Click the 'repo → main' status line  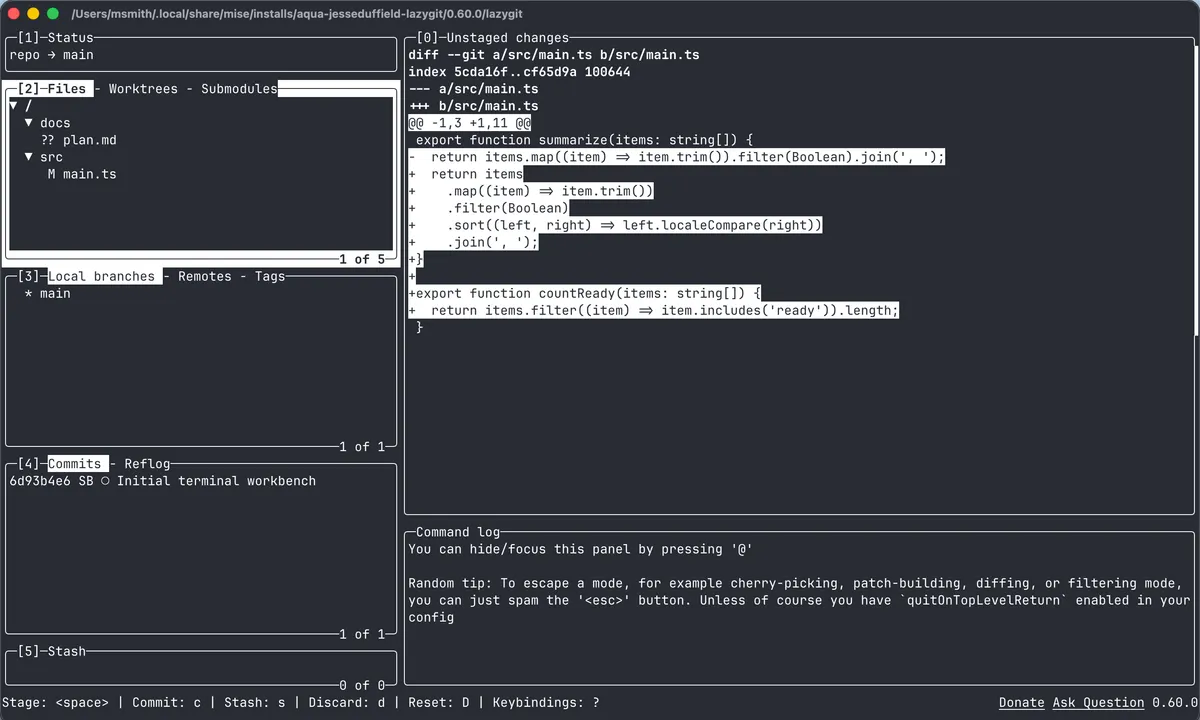[x=51, y=55]
